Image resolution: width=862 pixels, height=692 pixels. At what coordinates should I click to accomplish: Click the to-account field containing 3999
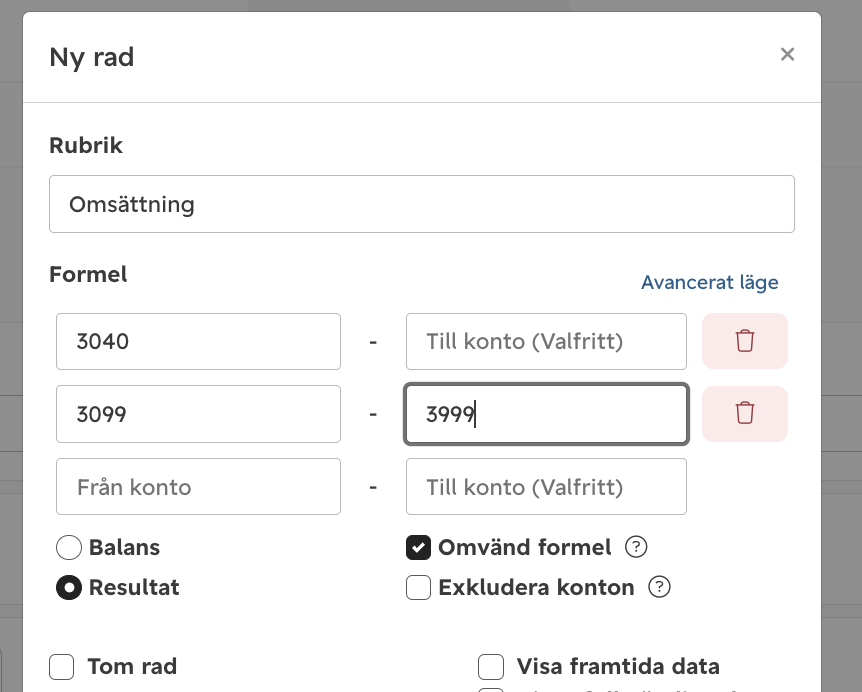(x=546, y=414)
